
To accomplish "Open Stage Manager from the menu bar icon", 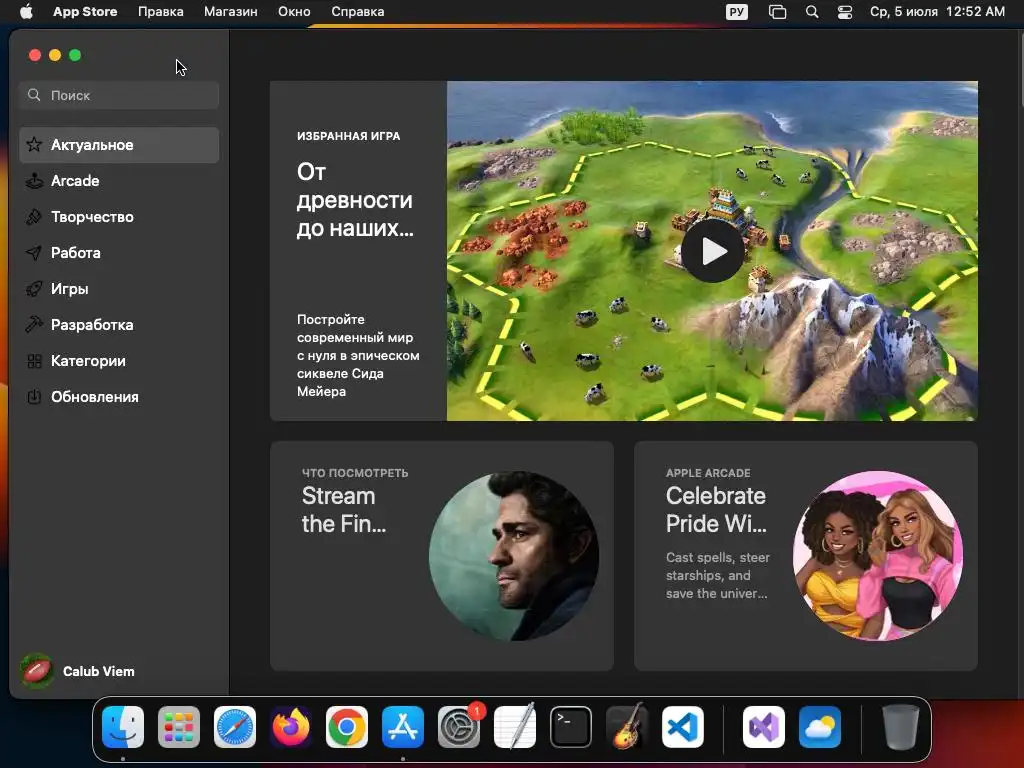I will click(777, 12).
